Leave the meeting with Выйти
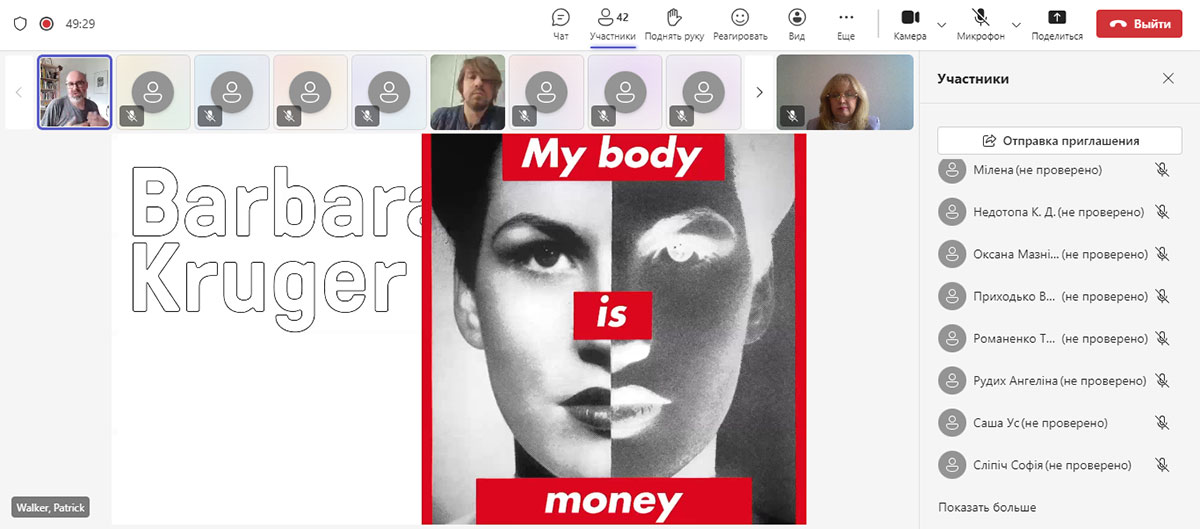The image size is (1200, 529). coord(1139,24)
